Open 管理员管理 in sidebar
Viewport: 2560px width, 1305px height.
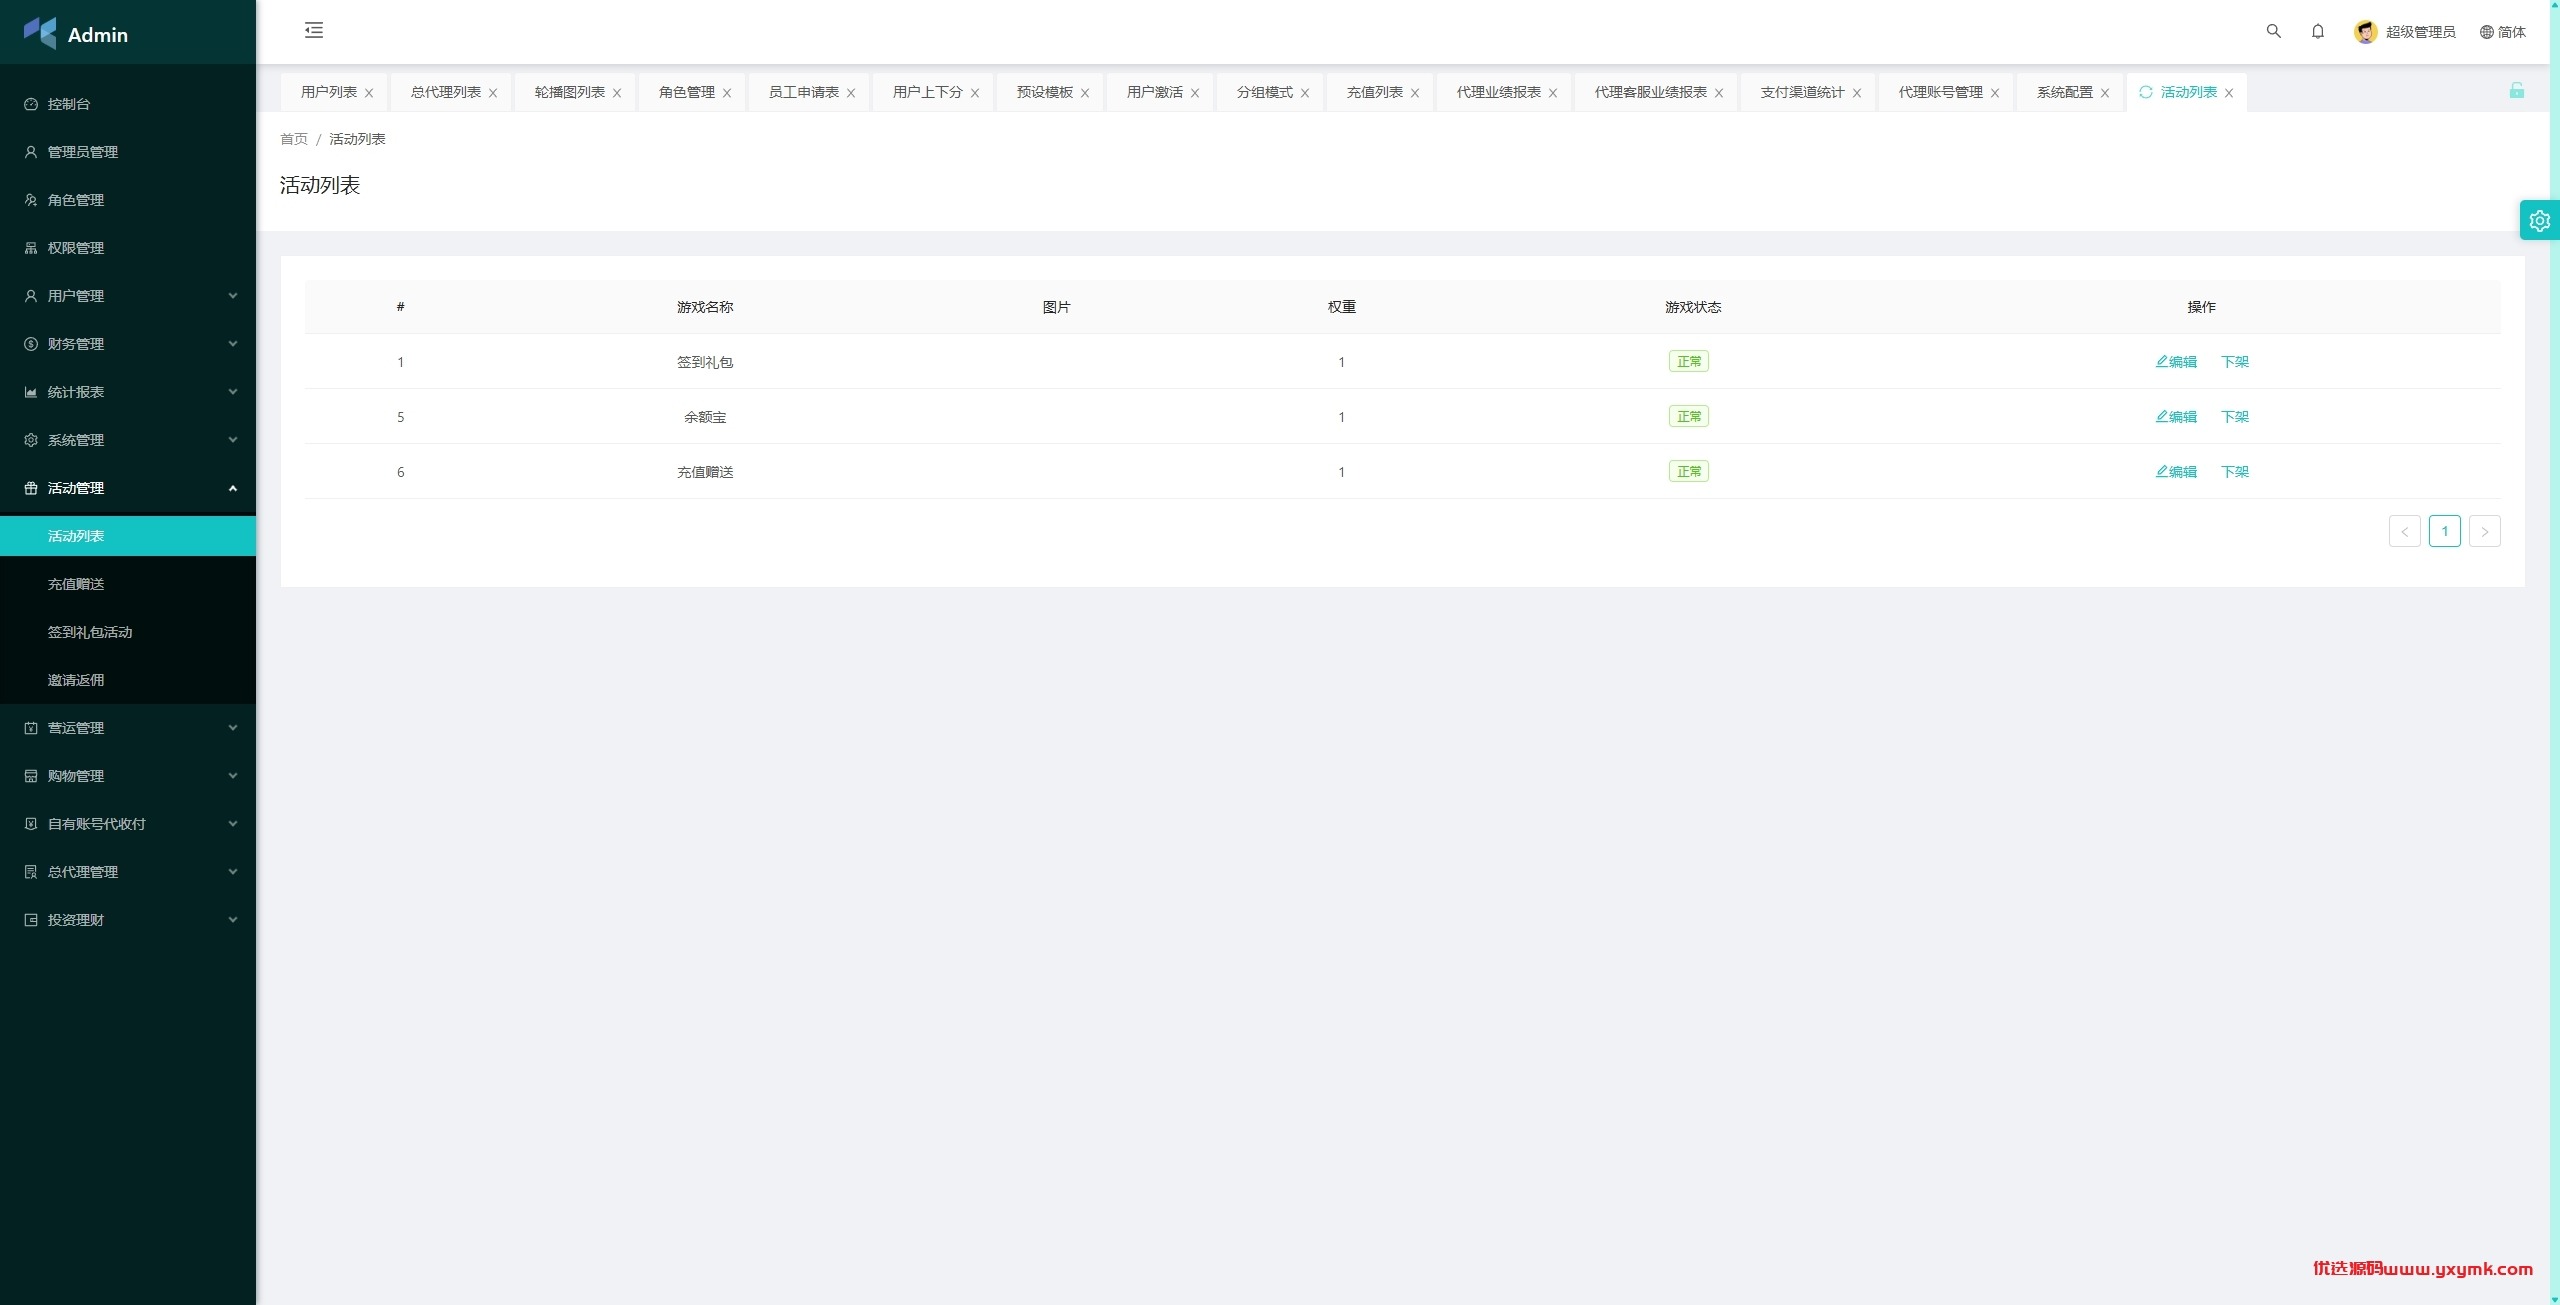pos(128,152)
